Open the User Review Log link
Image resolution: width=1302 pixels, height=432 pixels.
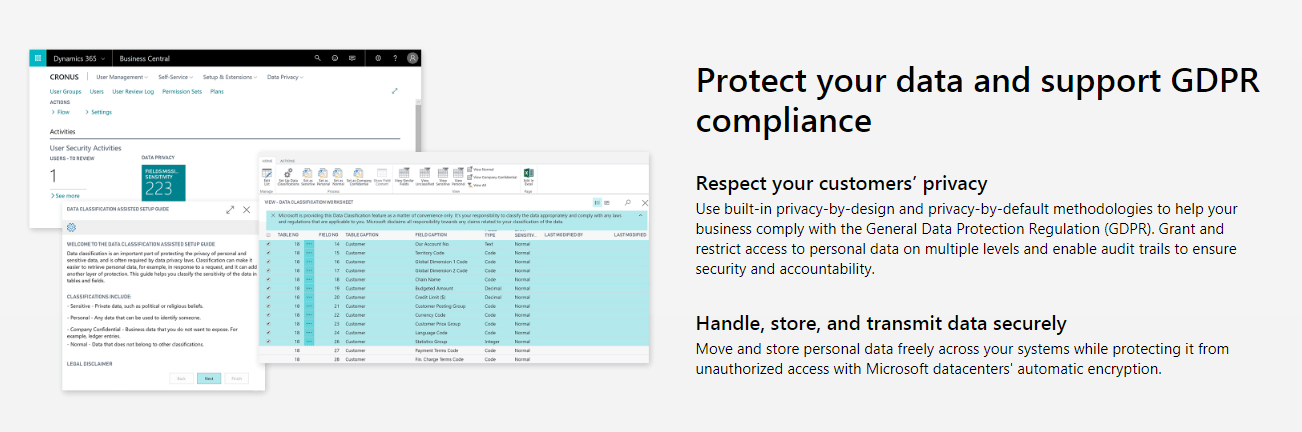133,91
